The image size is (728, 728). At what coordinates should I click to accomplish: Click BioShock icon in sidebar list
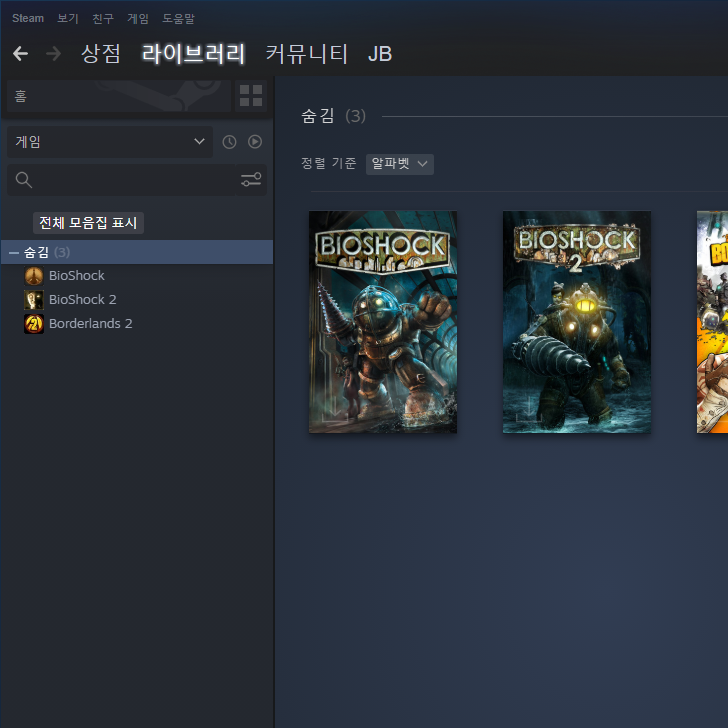tap(34, 276)
